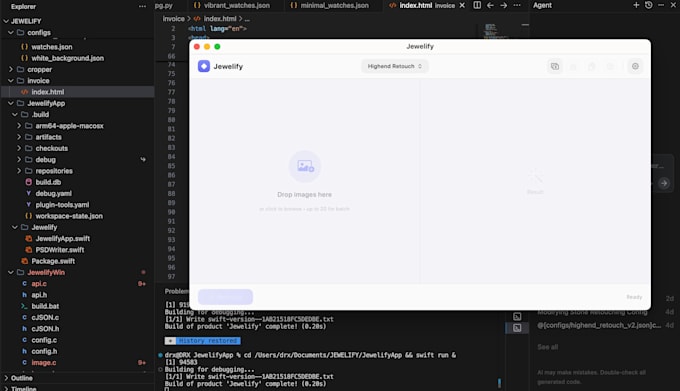Open plugin-tools.yaml file
The width and height of the screenshot is (680, 391).
tap(62, 205)
